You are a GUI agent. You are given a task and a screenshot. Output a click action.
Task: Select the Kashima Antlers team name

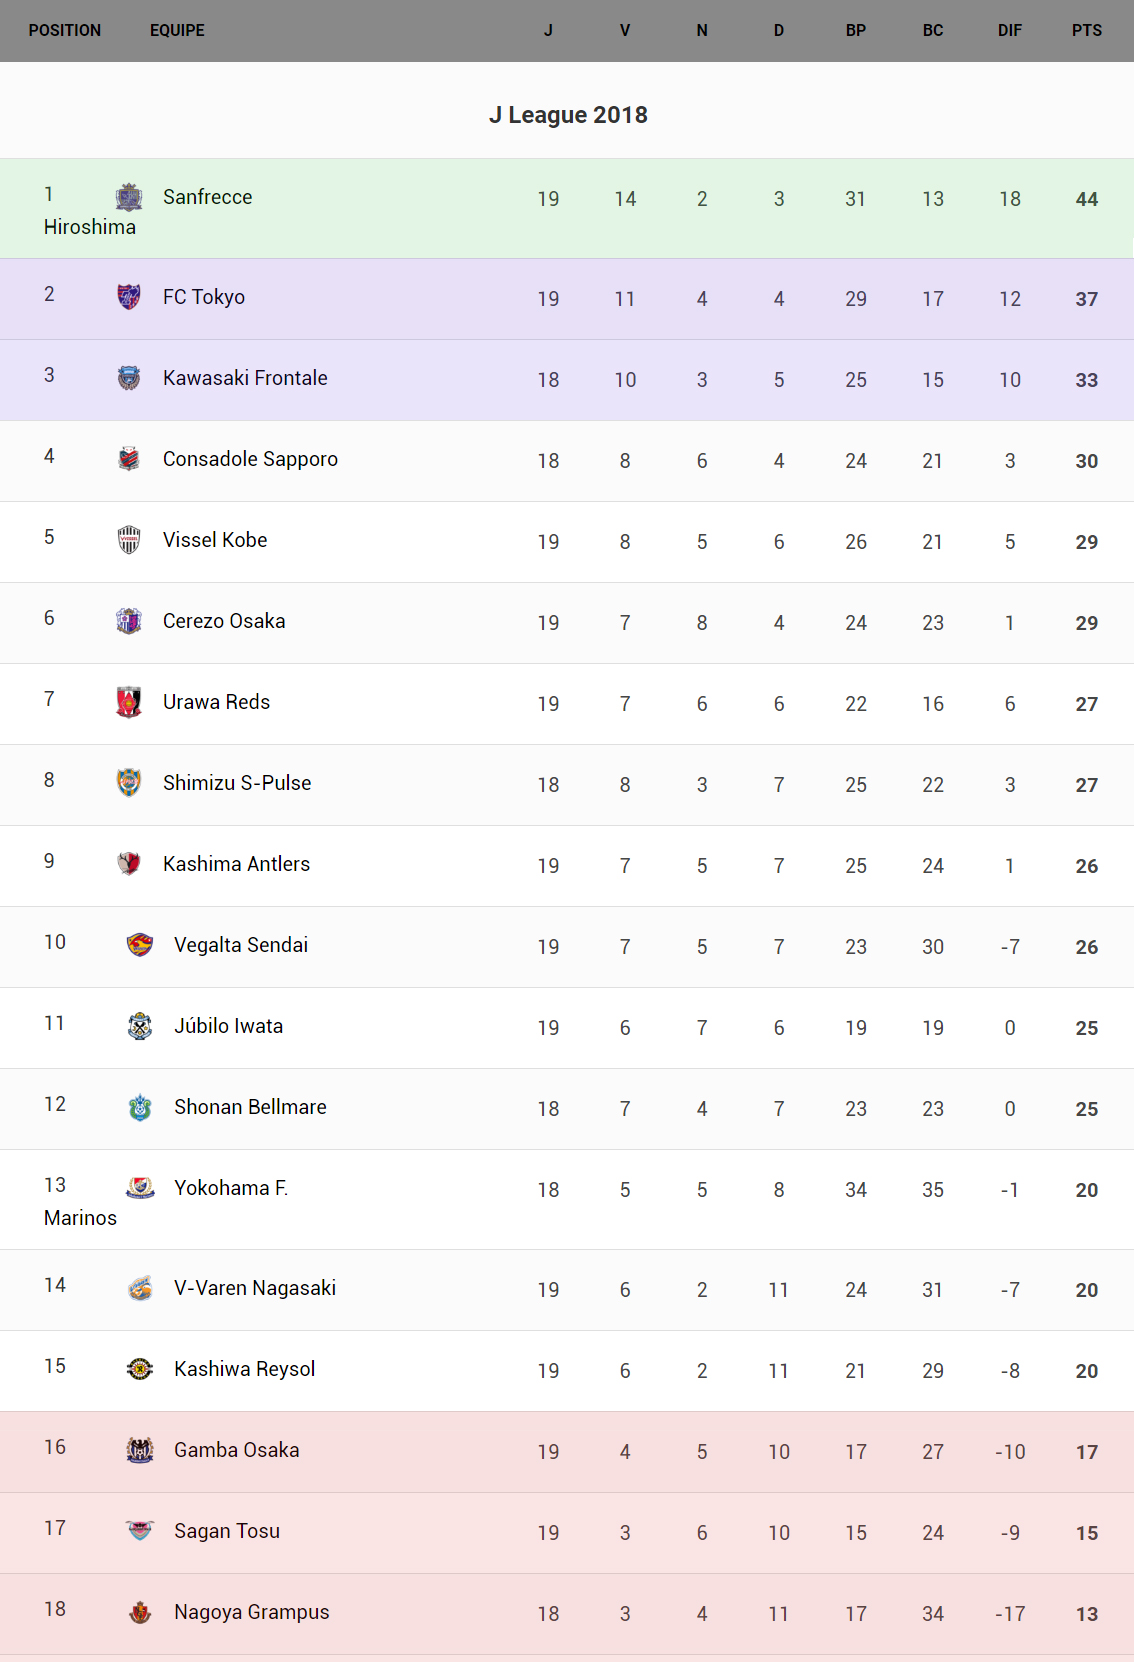(x=236, y=864)
